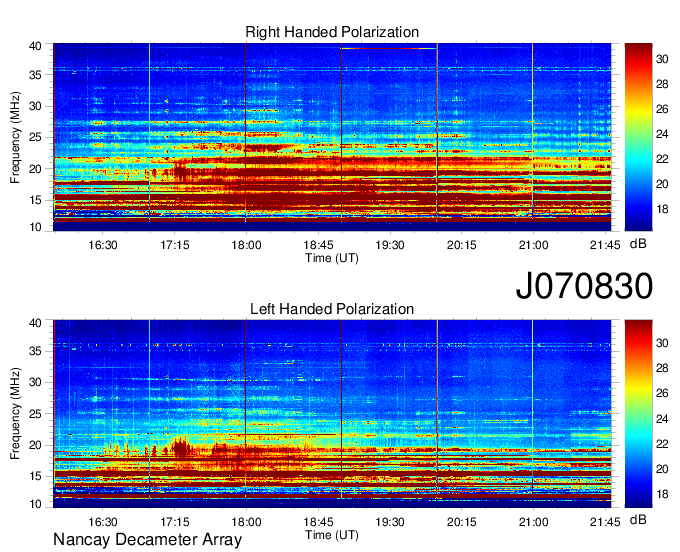Viewport: 680px width, 552px height.
Task: Click the 17:15 time tick on bottom plot
Action: [175, 522]
